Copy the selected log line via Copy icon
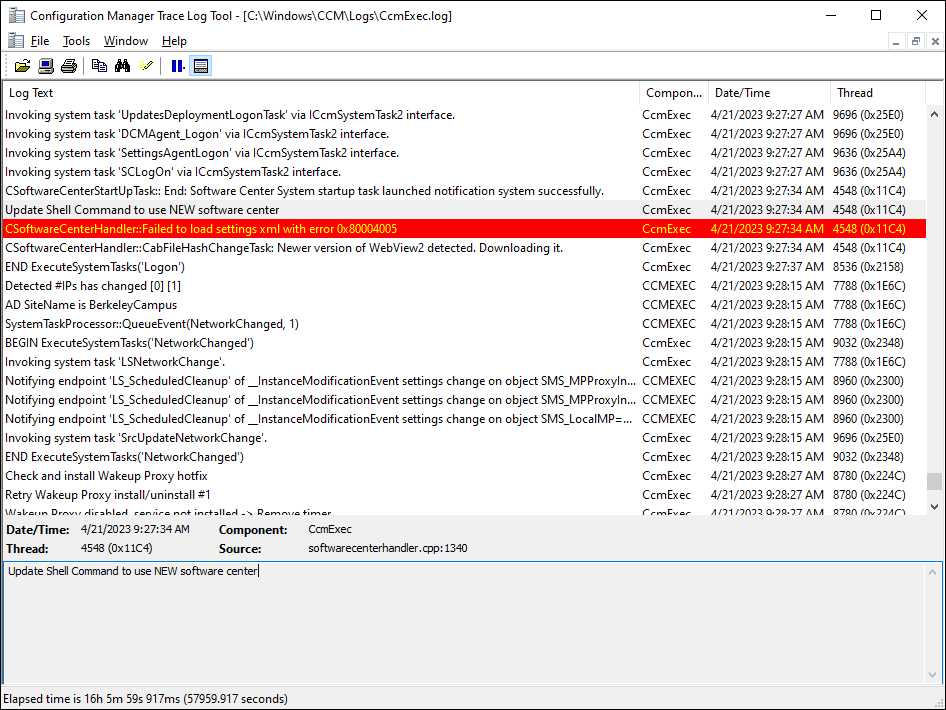This screenshot has width=946, height=710. tap(97, 66)
